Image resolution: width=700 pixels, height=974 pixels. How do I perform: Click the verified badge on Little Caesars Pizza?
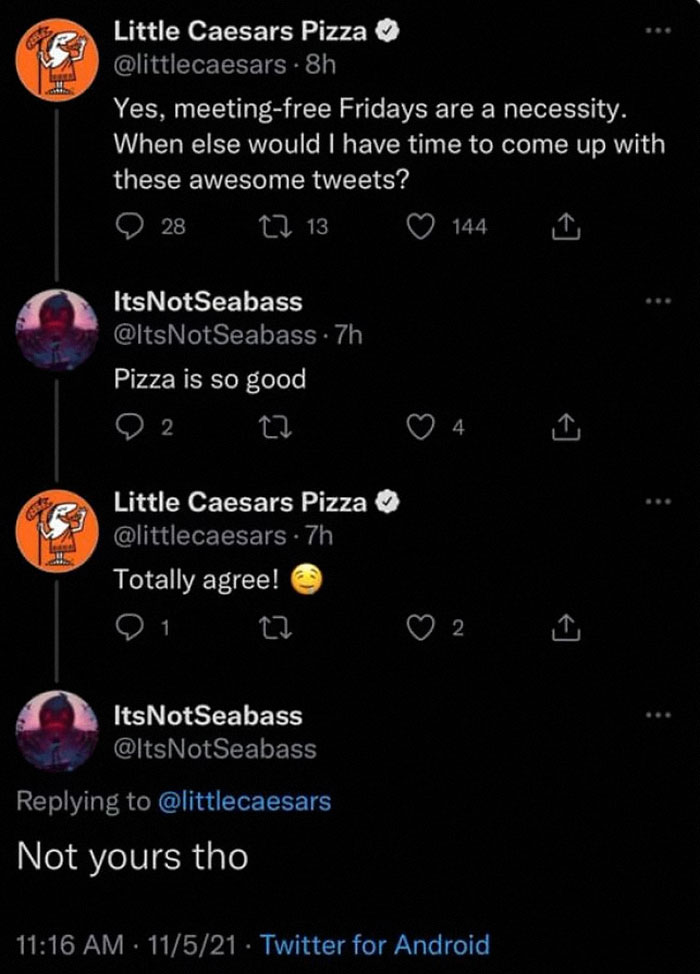[x=385, y=31]
